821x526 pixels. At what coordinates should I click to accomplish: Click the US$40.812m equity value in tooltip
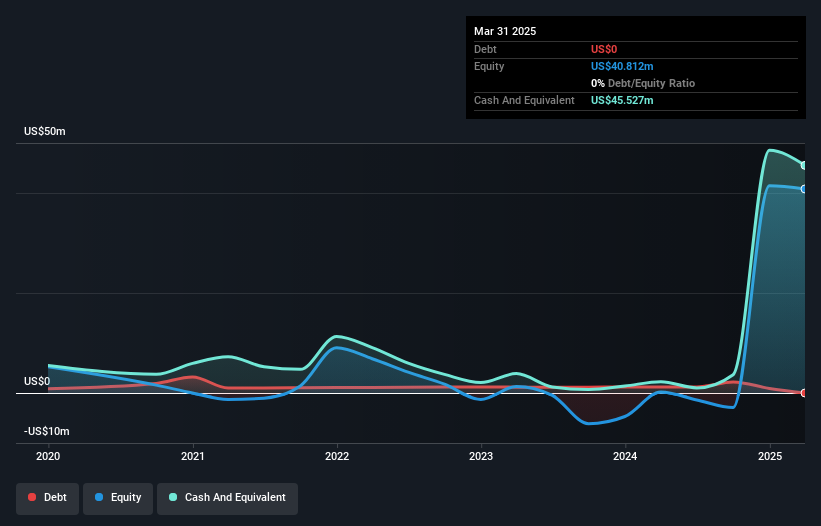[x=622, y=66]
